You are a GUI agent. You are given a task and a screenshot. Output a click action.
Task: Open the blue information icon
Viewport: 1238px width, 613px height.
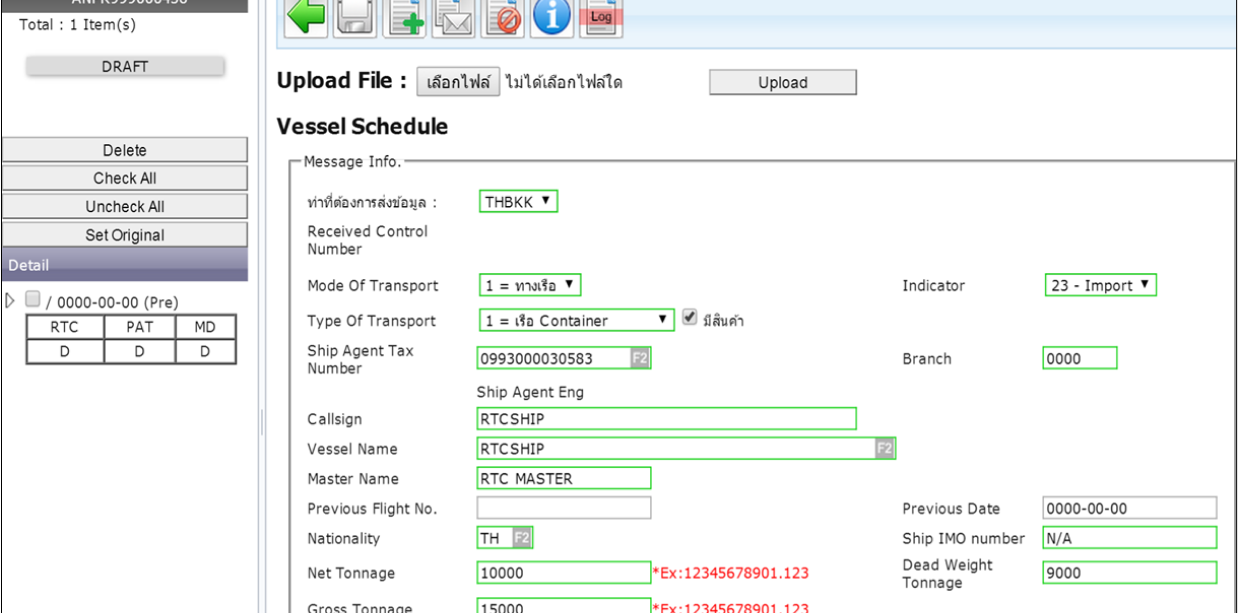(x=551, y=17)
